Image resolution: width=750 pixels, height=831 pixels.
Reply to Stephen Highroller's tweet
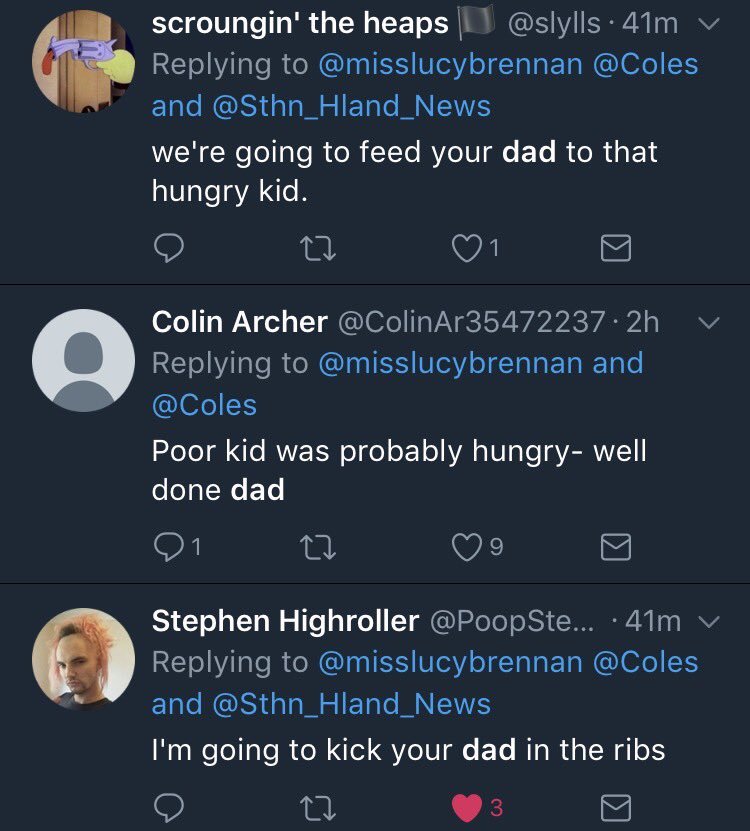pos(170,806)
